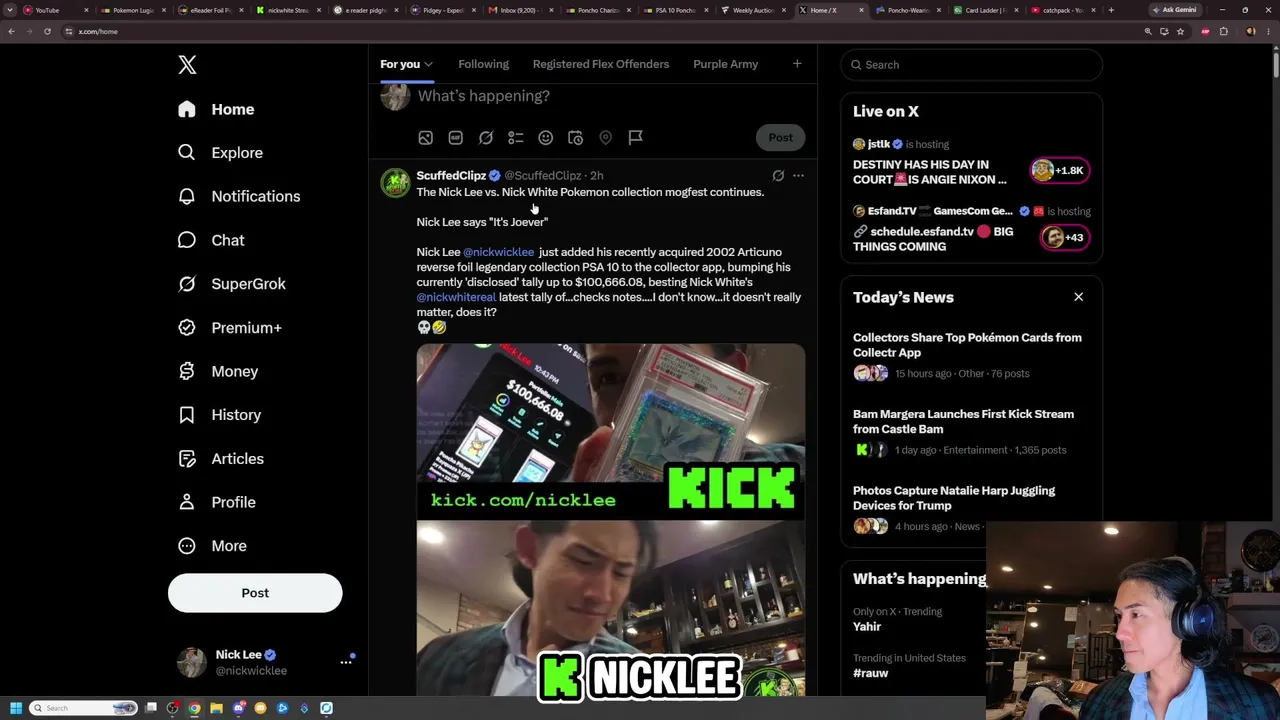Image resolution: width=1280 pixels, height=720 pixels.
Task: Click the Chrome icon in the taskbar
Action: (195, 708)
